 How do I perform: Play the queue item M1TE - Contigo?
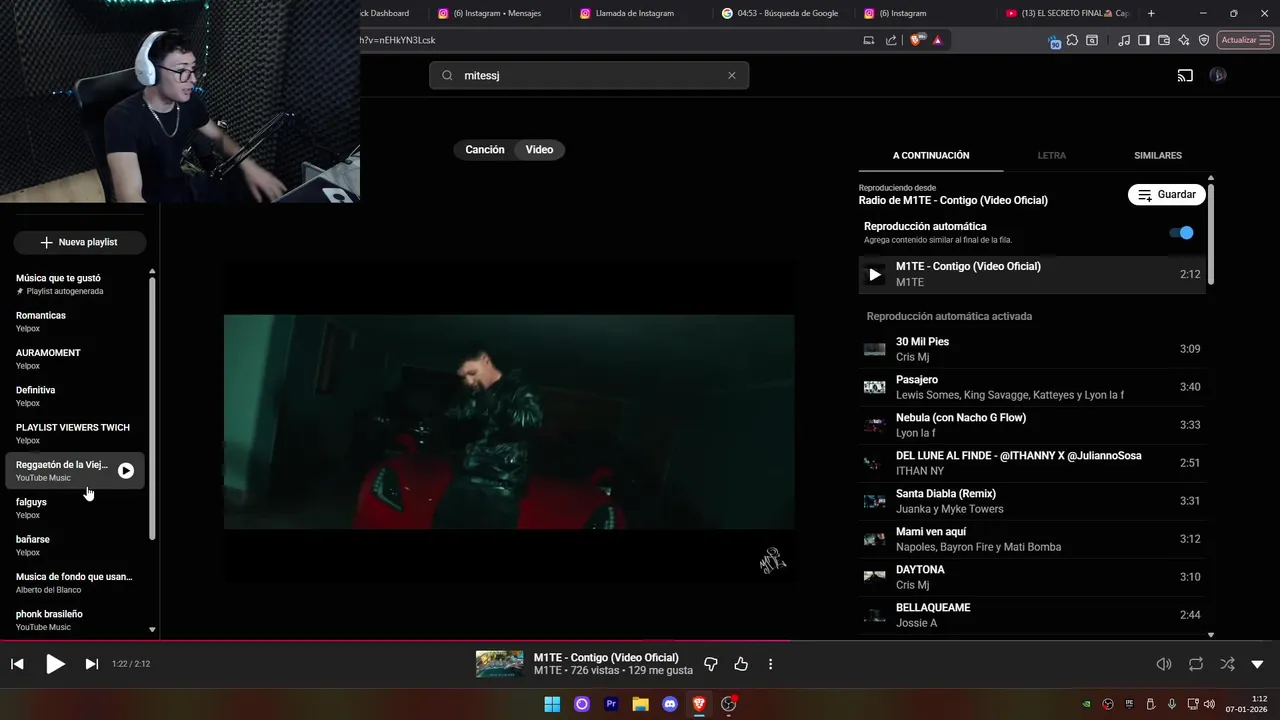1031,274
